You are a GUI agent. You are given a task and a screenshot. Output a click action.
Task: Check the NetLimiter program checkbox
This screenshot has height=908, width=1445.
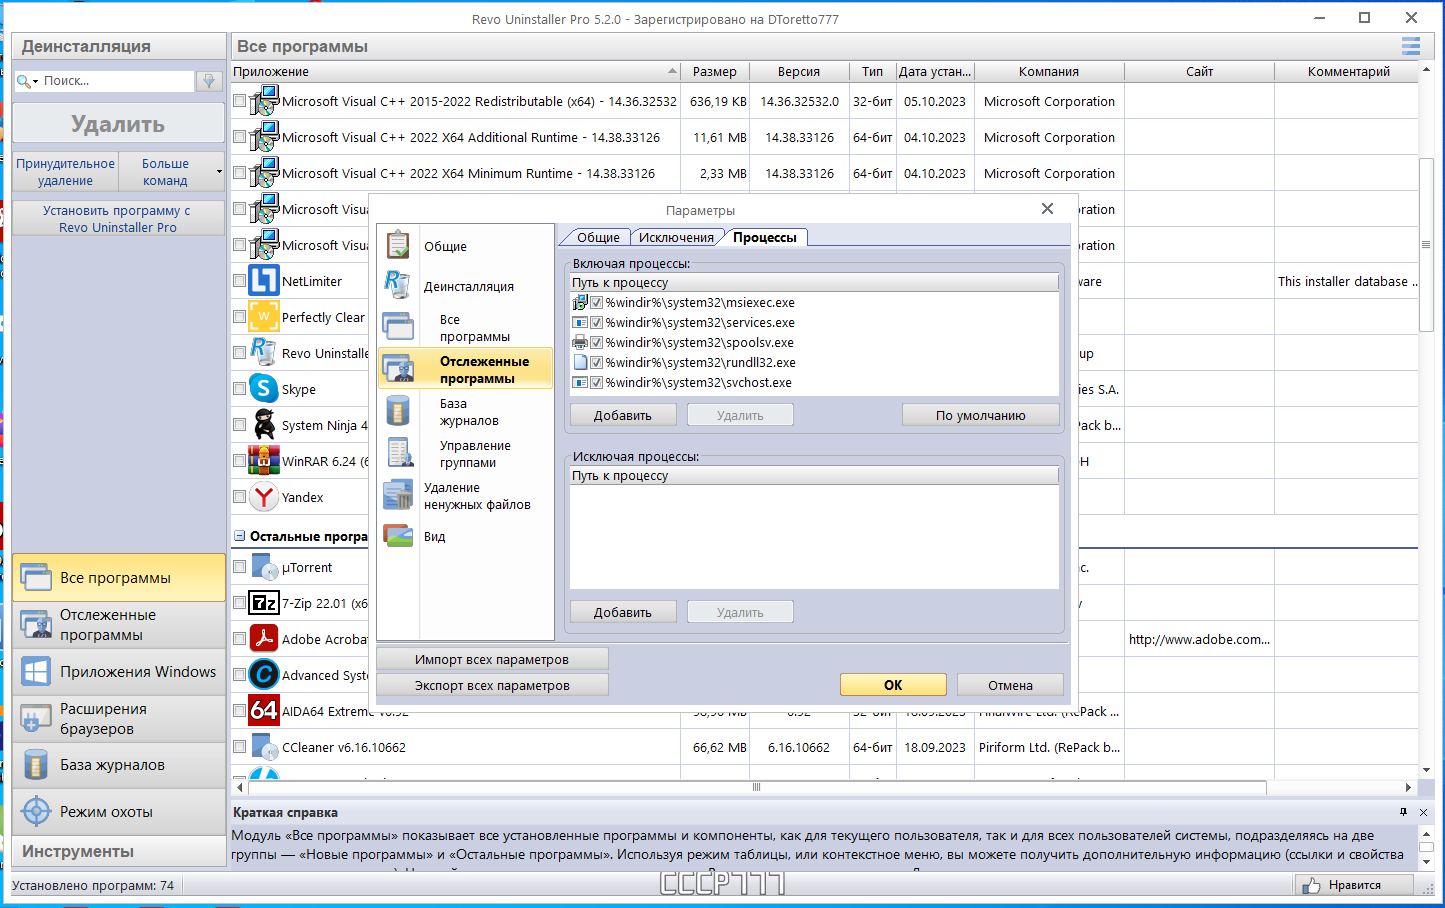(x=239, y=281)
